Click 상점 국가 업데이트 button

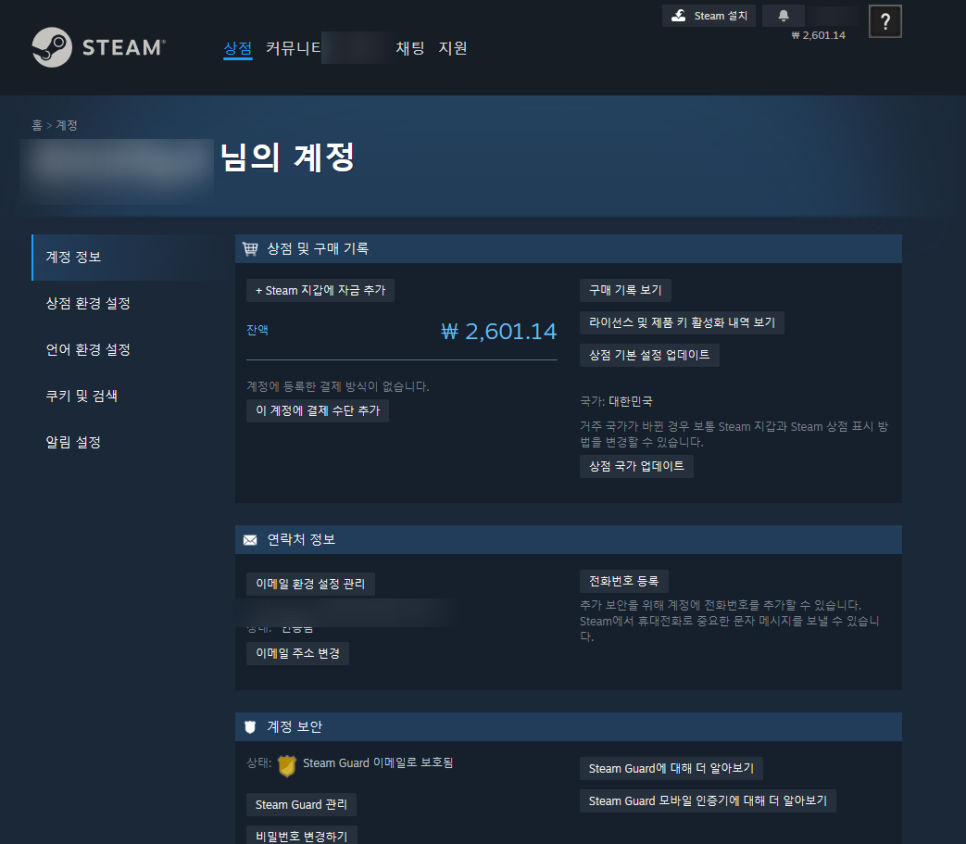tap(636, 466)
